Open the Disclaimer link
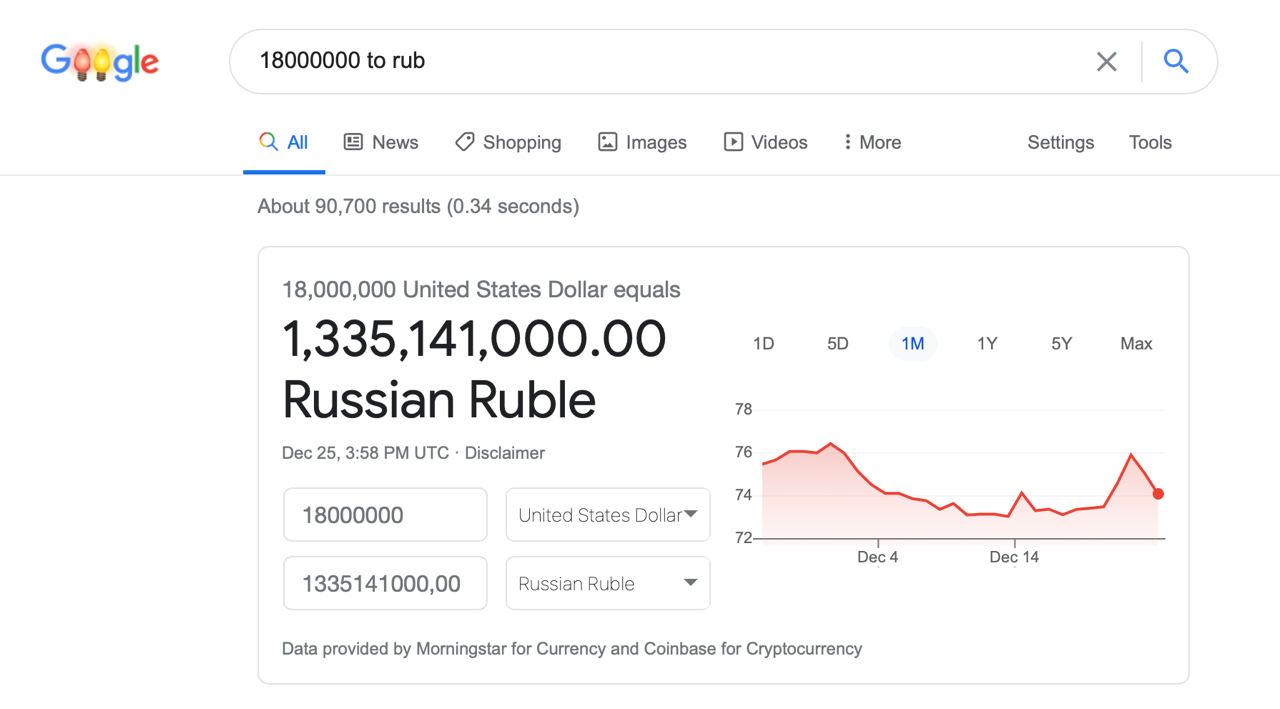 click(505, 453)
